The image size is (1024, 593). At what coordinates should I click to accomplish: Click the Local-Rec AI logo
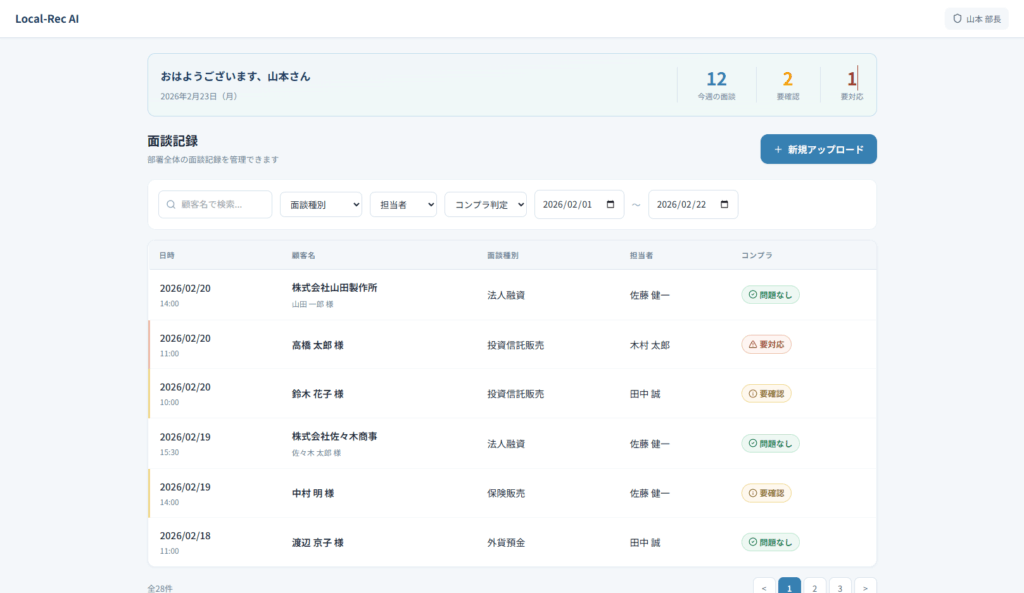(47, 19)
